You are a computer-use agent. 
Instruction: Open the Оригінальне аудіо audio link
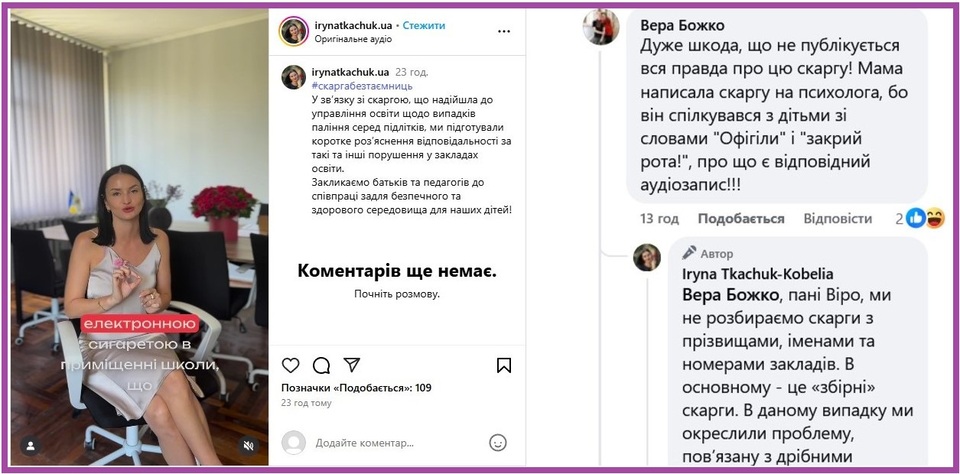(x=353, y=39)
